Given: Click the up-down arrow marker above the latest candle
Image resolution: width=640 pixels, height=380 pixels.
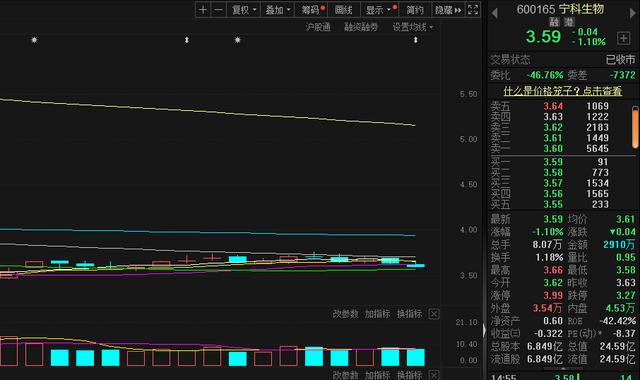Looking at the screenshot, I should (416, 40).
